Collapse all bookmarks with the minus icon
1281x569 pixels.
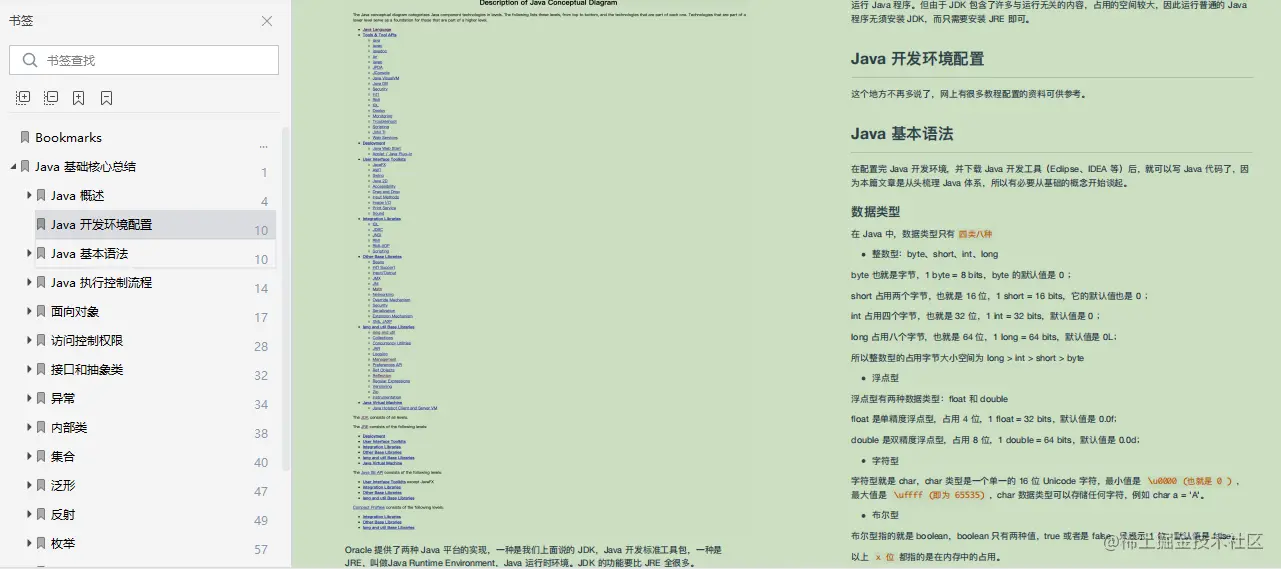51,98
